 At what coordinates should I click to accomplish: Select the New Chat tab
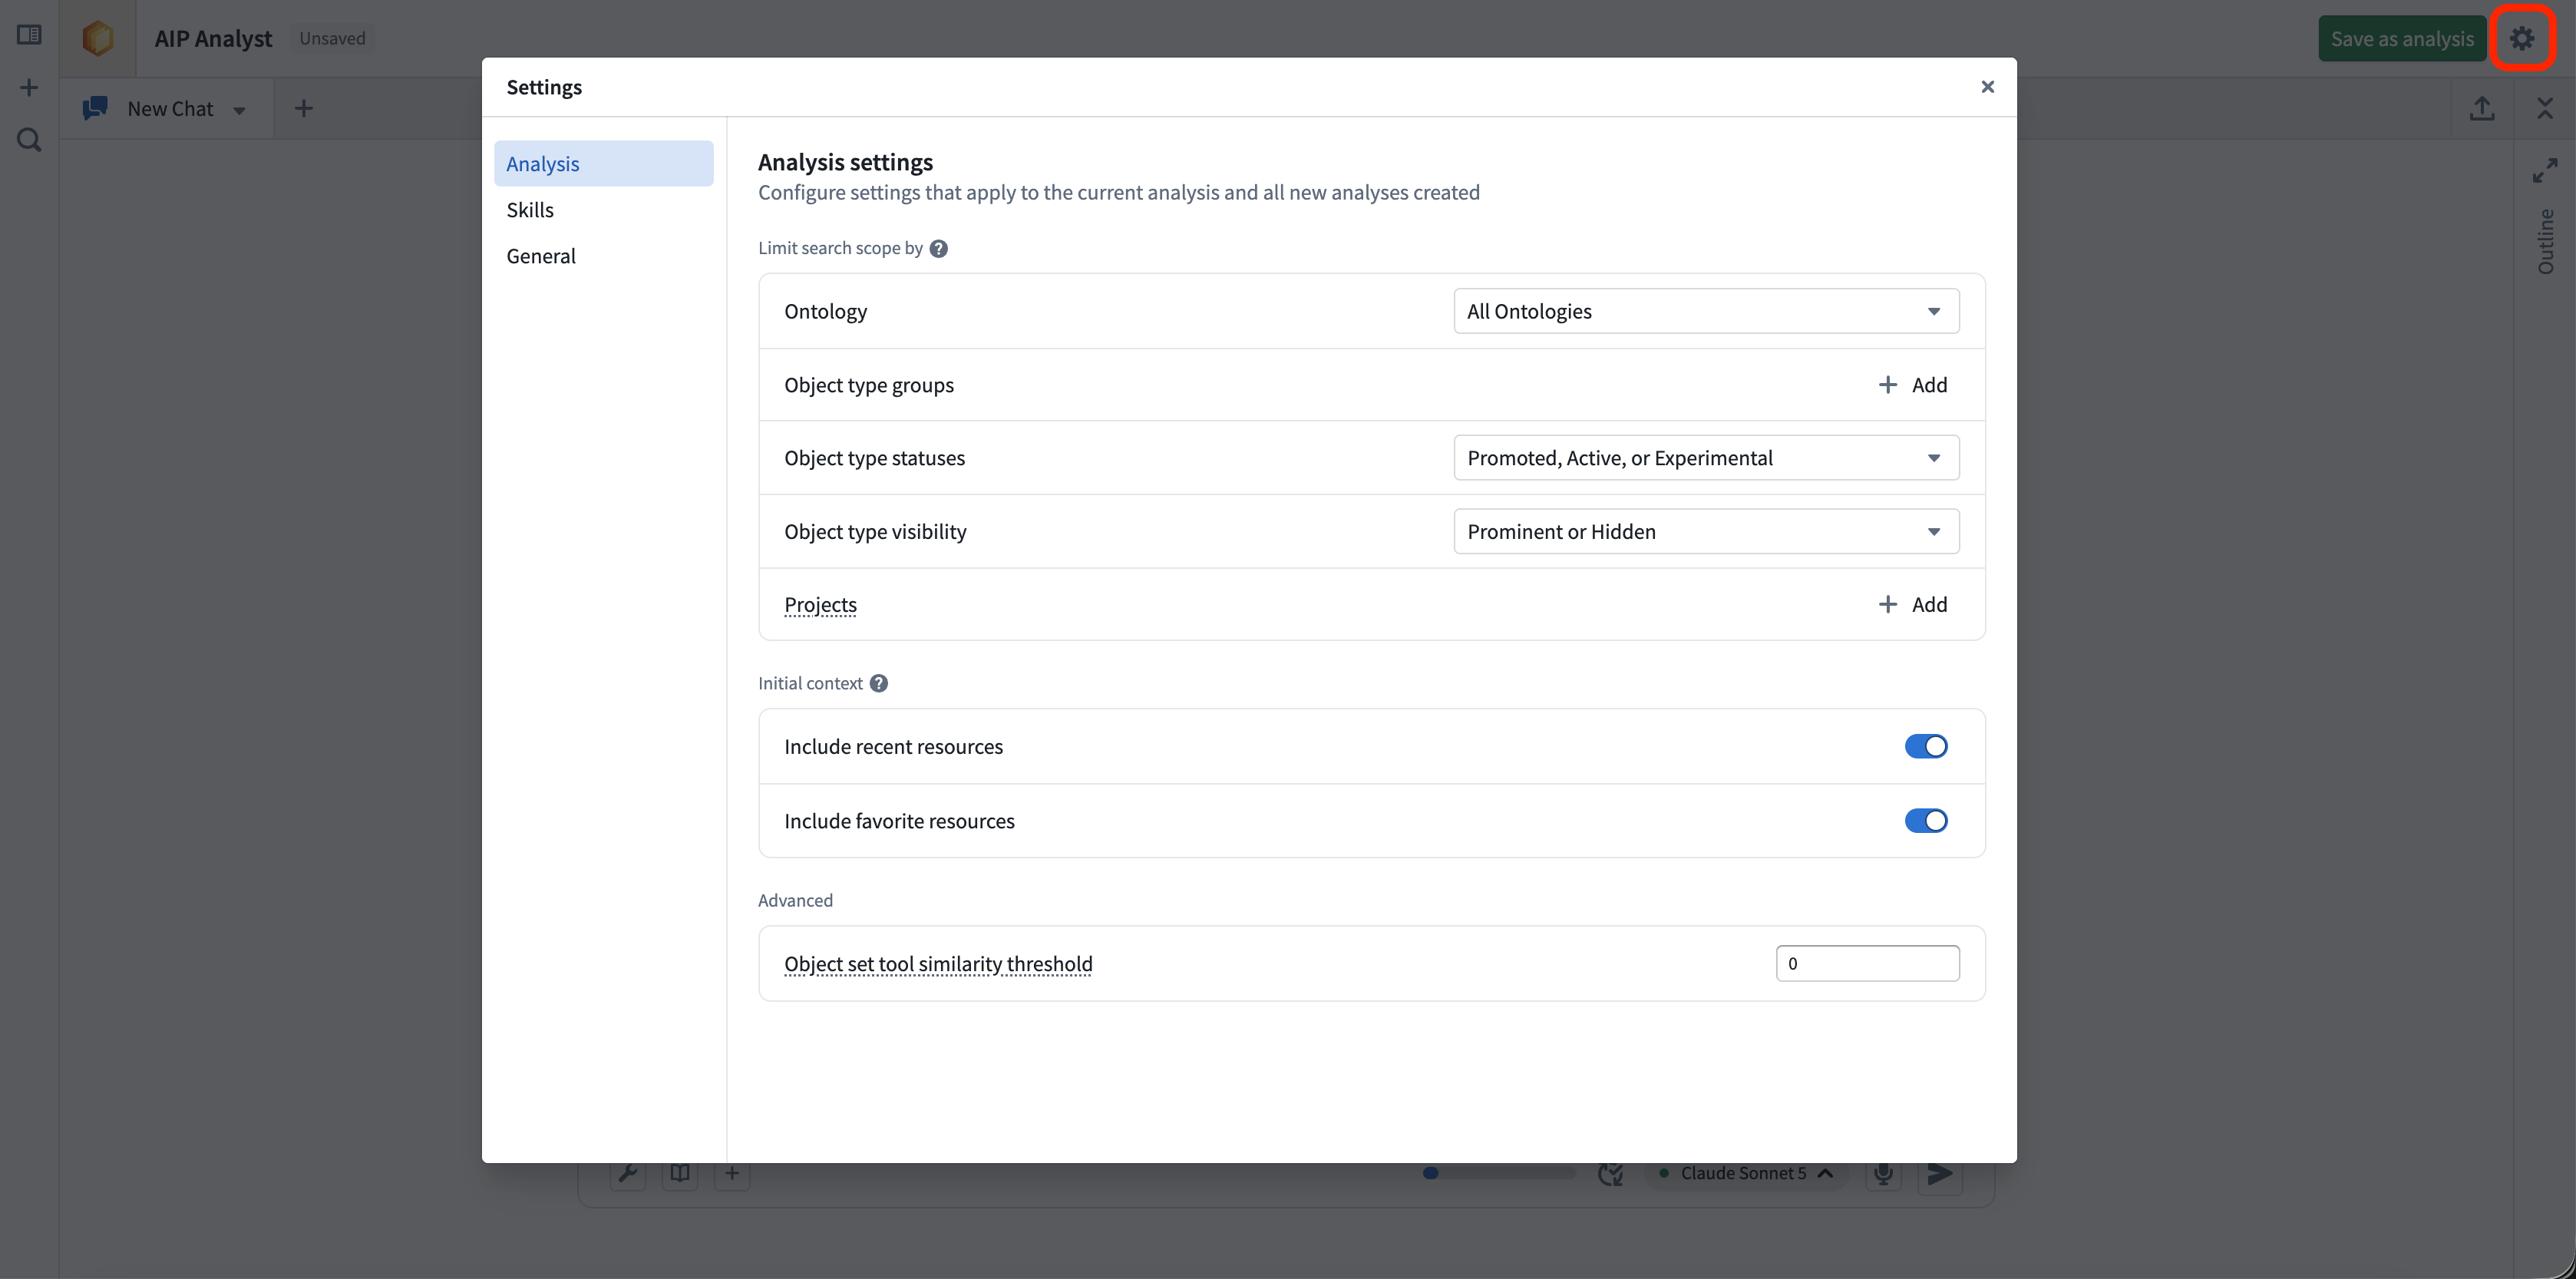[166, 108]
